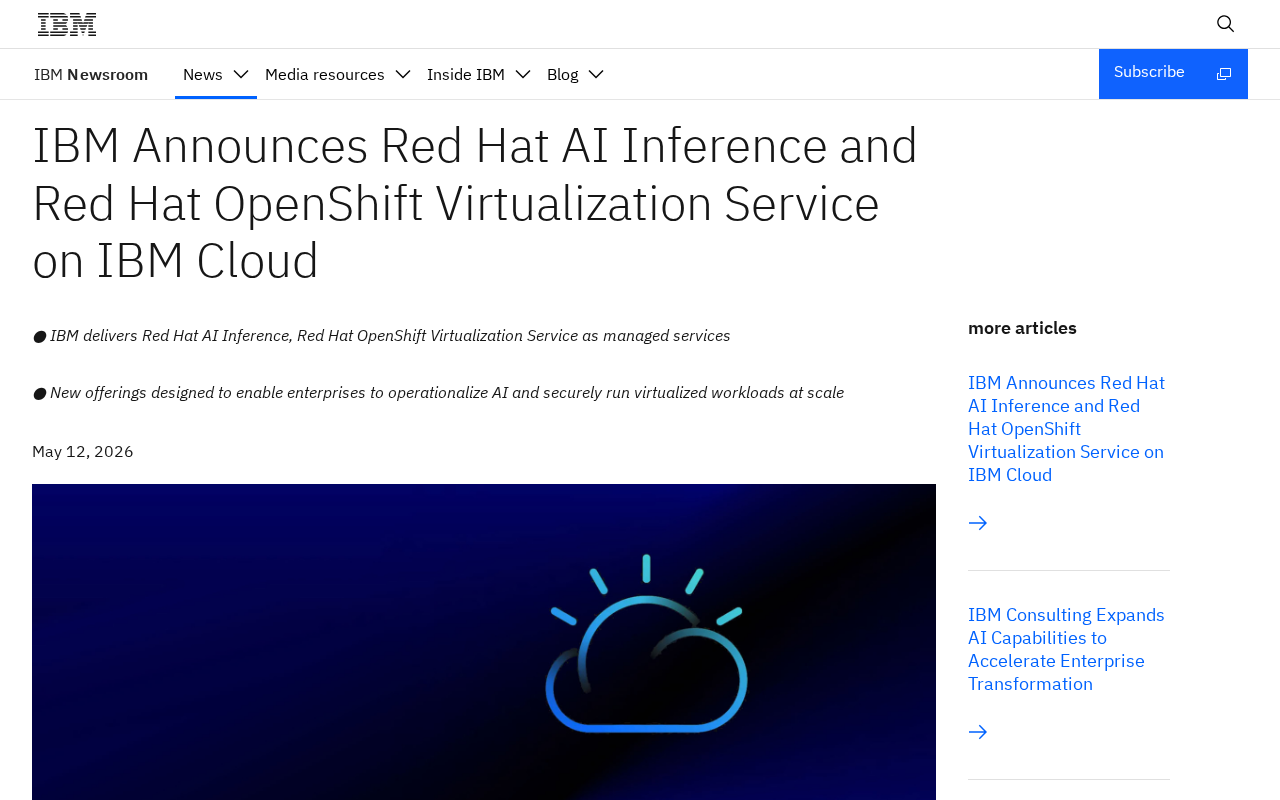Click the Subscribe button's external window icon
Viewport: 1280px width, 800px height.
[1224, 74]
